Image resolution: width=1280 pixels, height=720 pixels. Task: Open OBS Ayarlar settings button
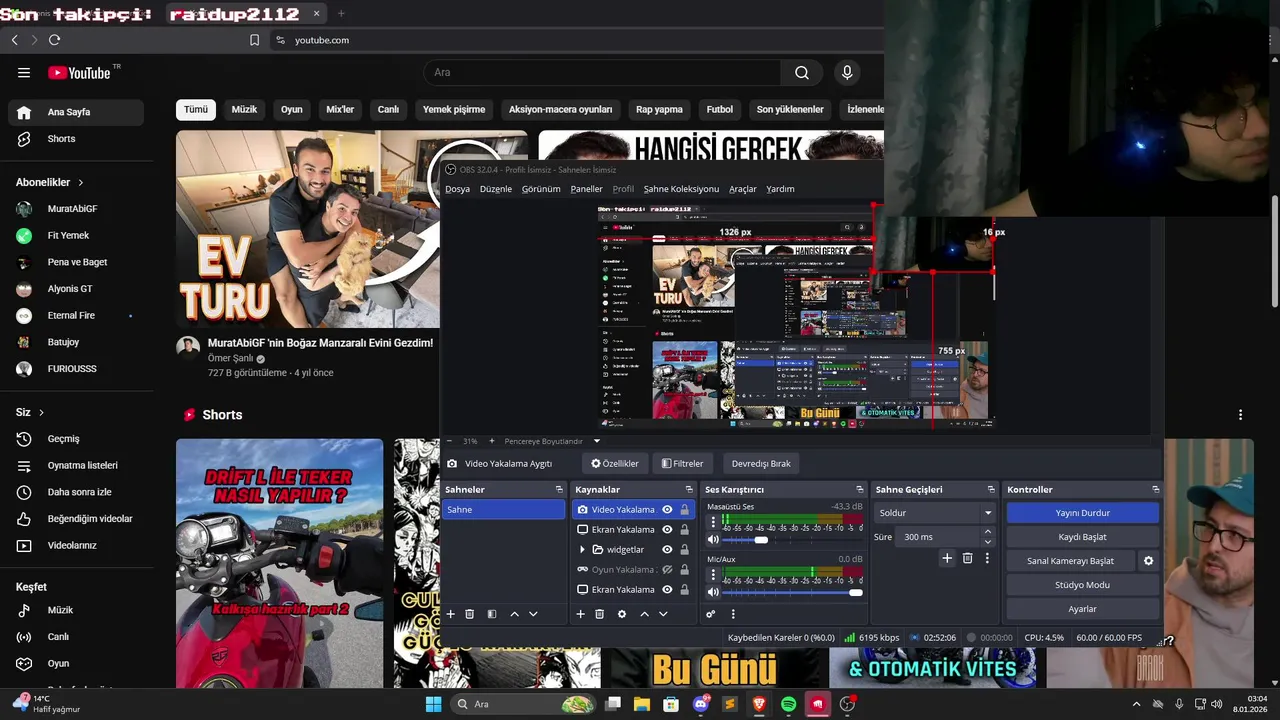click(x=1083, y=609)
